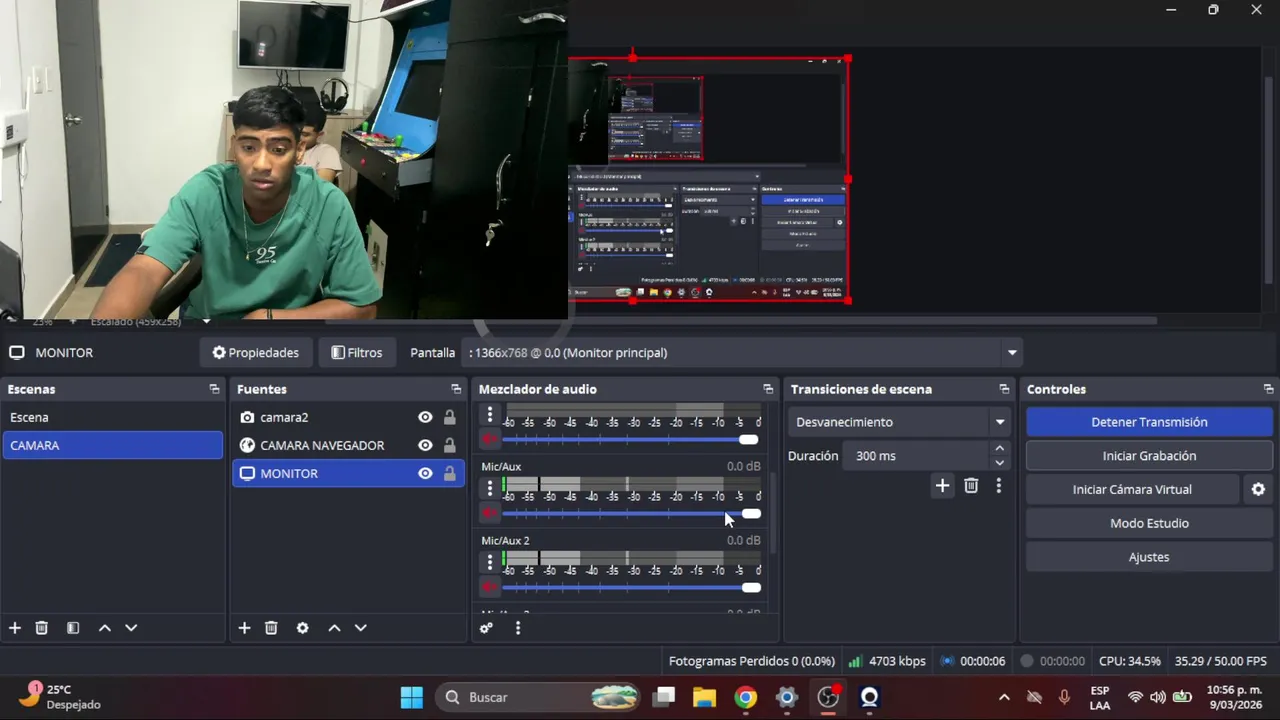Select the CAMARA scene
This screenshot has width=1280, height=720.
tap(112, 445)
